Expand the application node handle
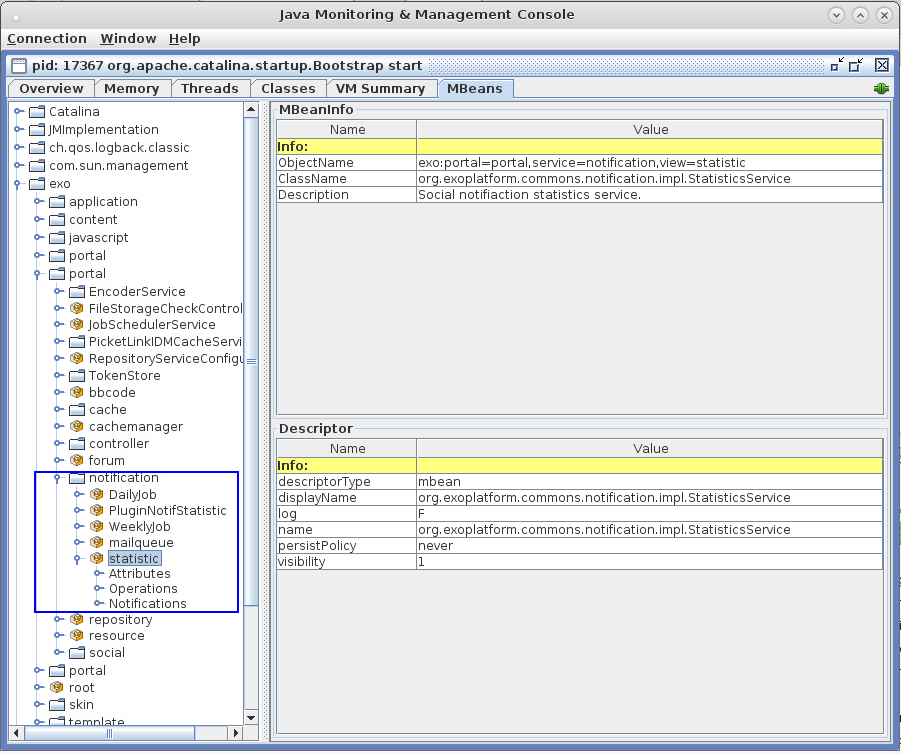 [38, 201]
